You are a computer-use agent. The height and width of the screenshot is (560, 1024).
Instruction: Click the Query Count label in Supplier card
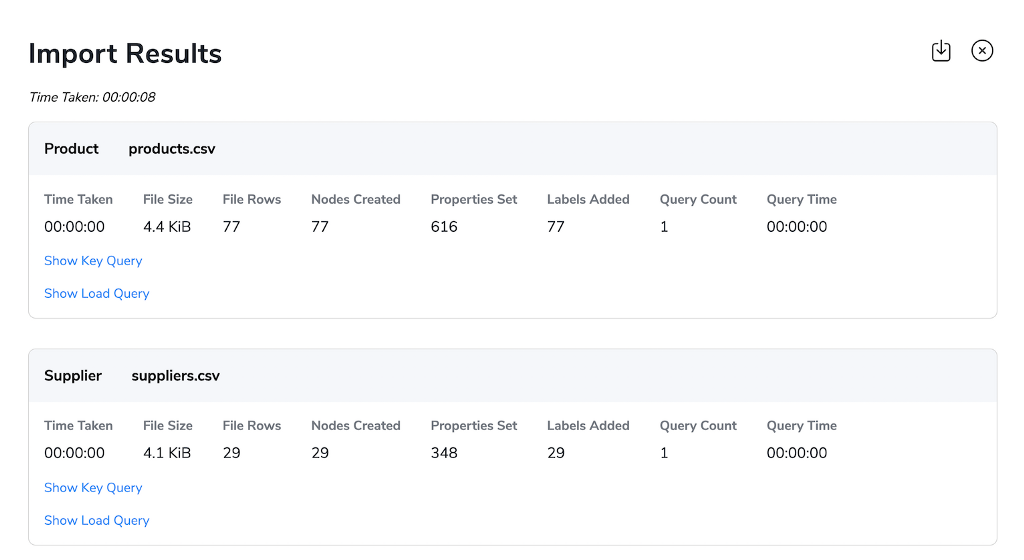(698, 426)
